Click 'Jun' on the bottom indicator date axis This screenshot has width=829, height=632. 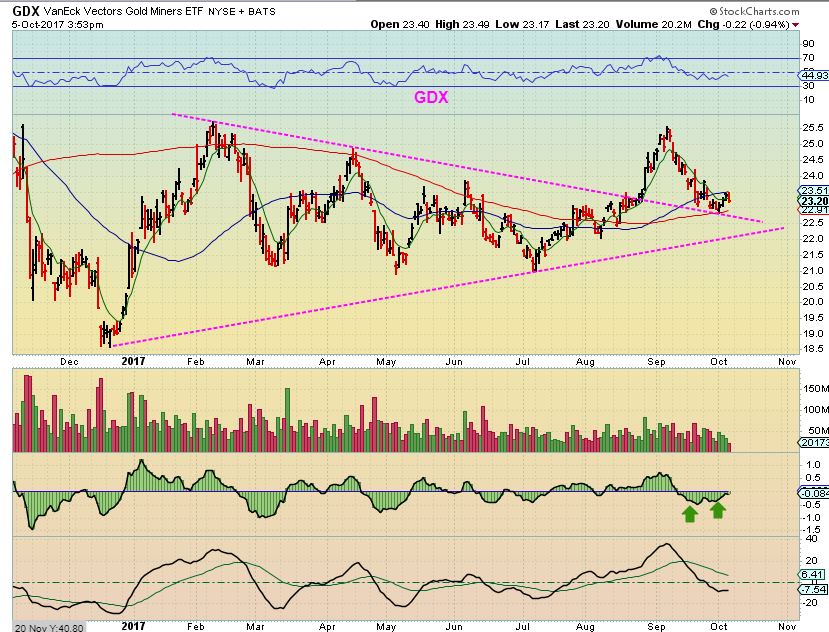454,626
